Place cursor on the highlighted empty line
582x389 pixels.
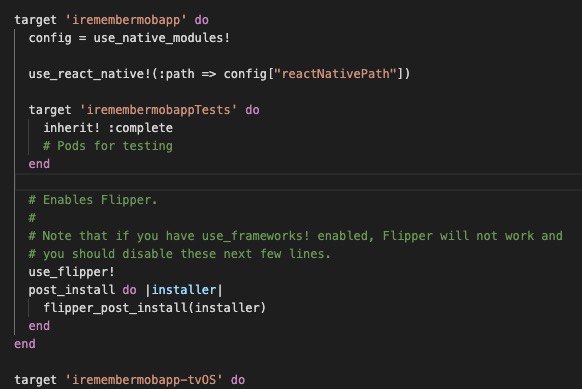tap(299, 182)
